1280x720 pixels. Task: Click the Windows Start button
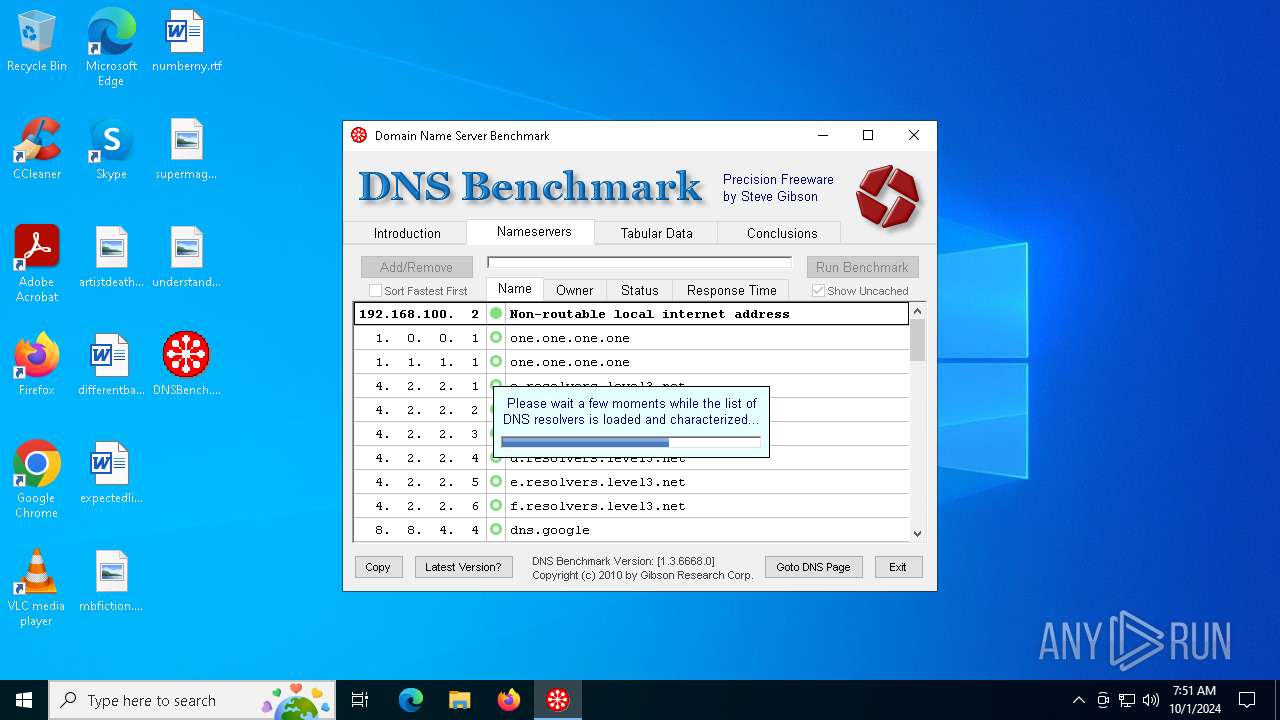coord(24,700)
